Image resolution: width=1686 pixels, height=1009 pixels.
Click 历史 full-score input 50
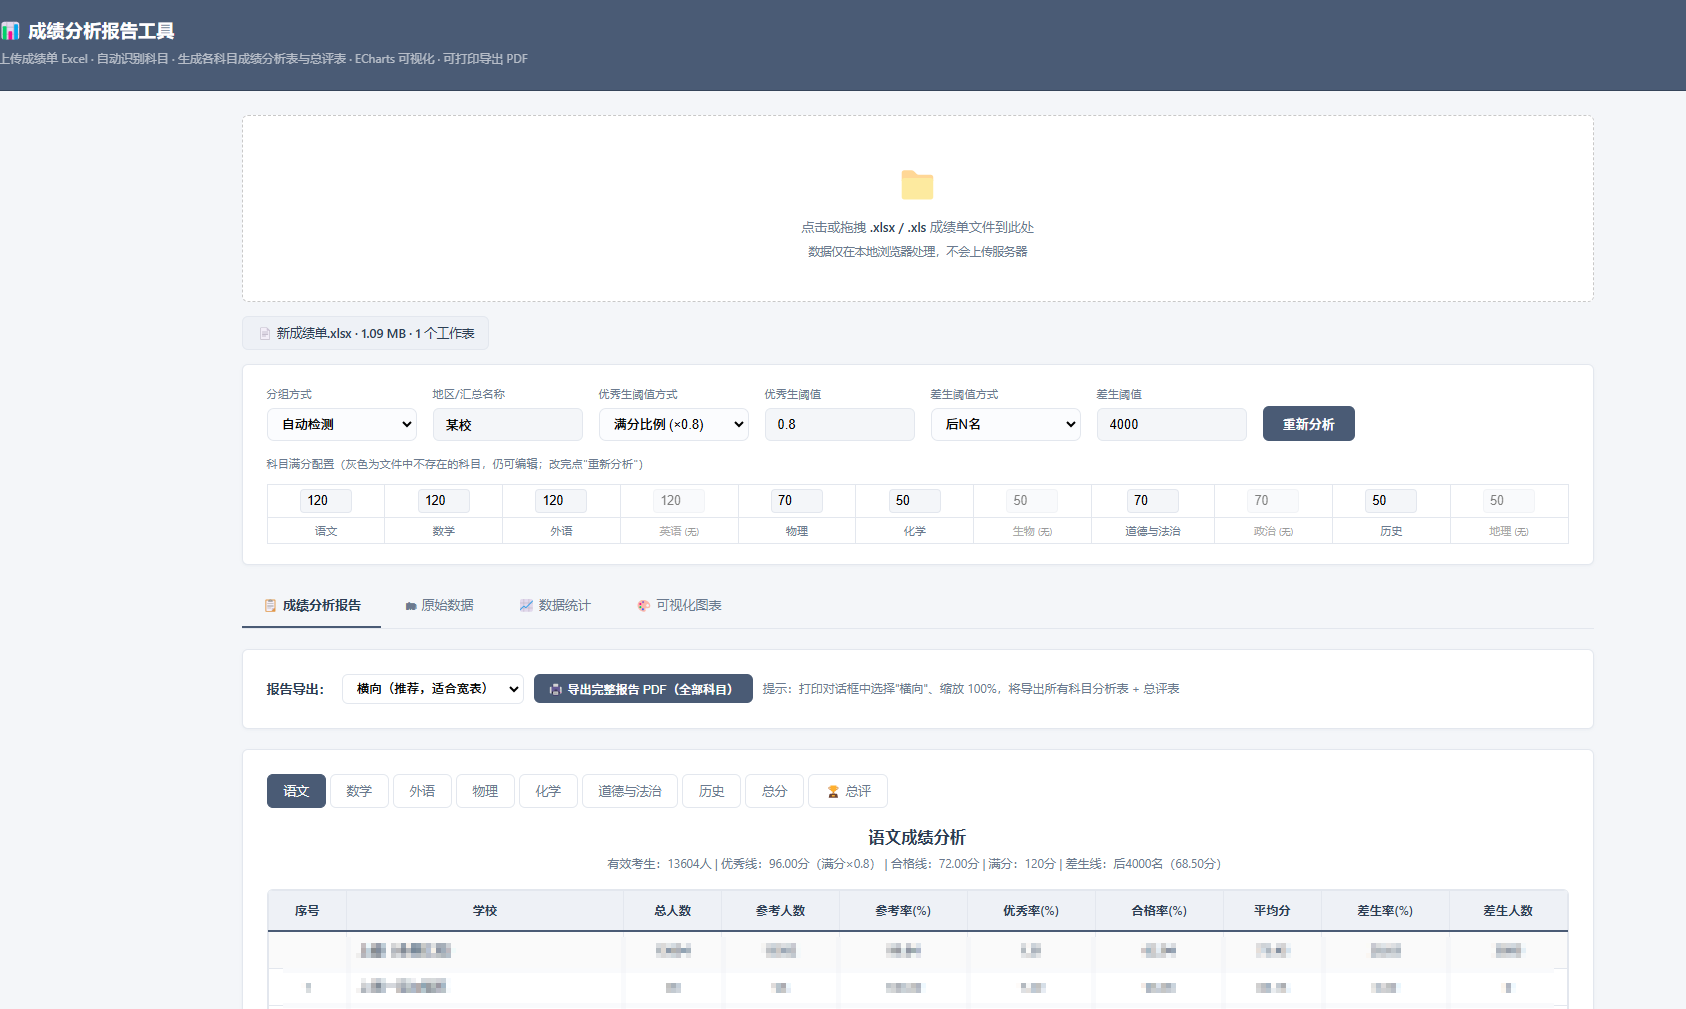1391,500
